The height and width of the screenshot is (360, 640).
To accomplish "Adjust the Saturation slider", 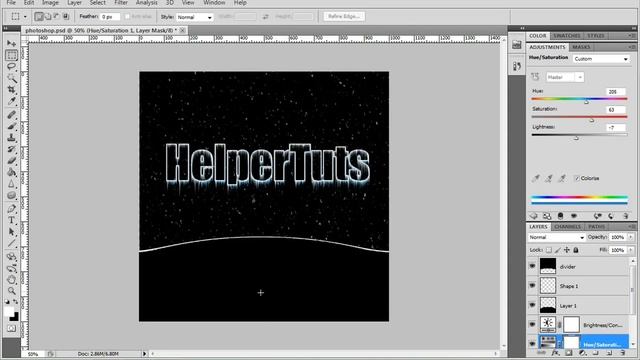I will (x=592, y=120).
